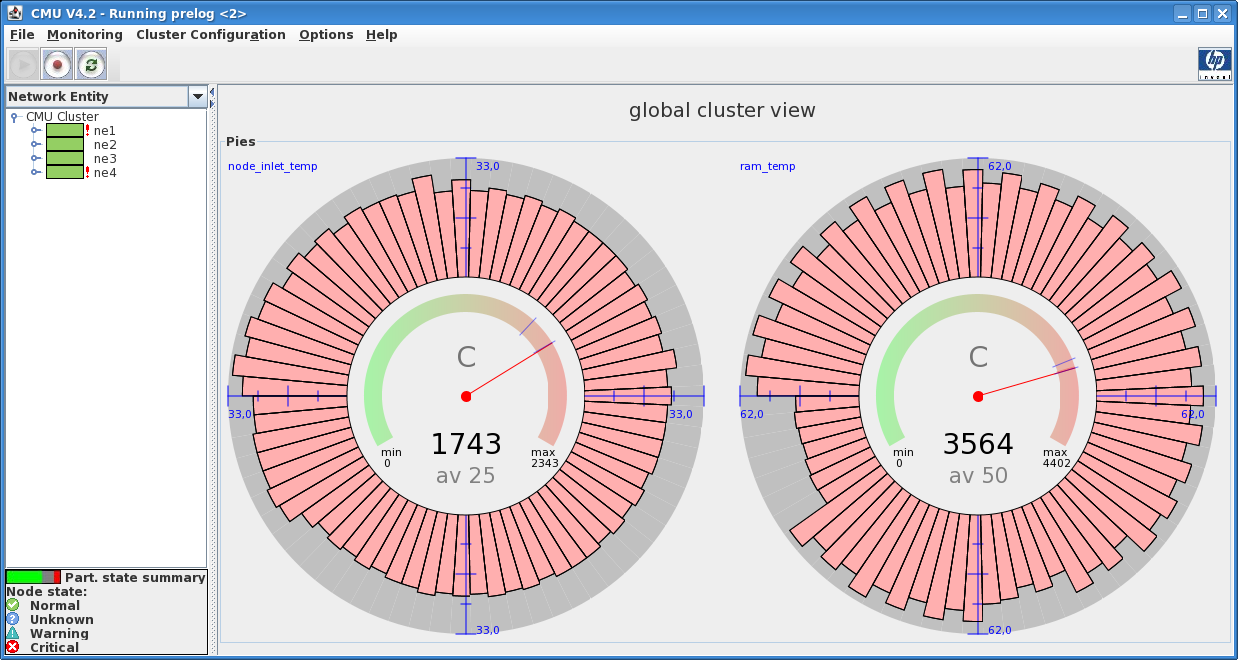Screen dimensions: 1238x660
Task: Select the ne4 network entity
Action: point(104,172)
